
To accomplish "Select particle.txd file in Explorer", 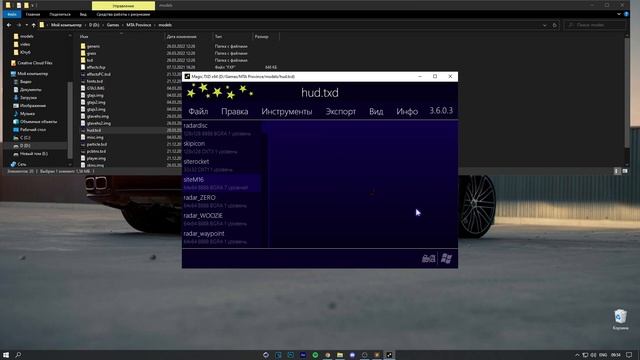I will tap(97, 144).
